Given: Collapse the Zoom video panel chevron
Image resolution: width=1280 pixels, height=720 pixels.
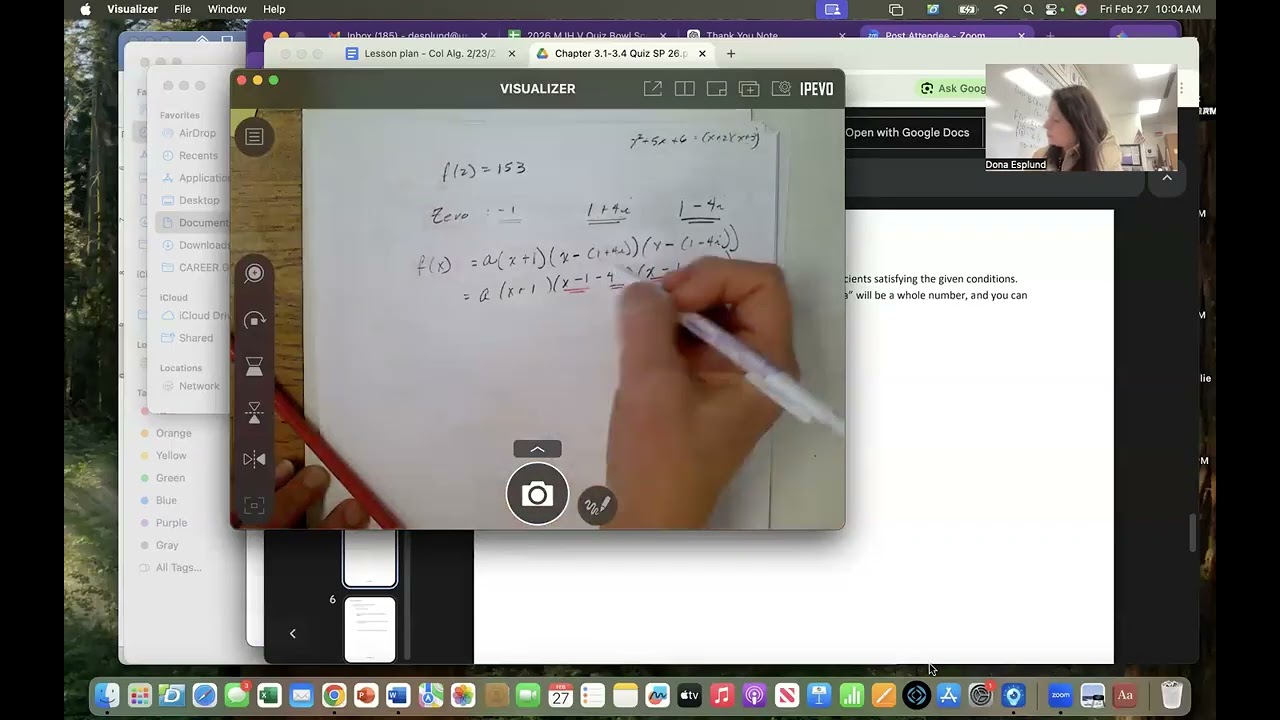Looking at the screenshot, I should (1166, 178).
